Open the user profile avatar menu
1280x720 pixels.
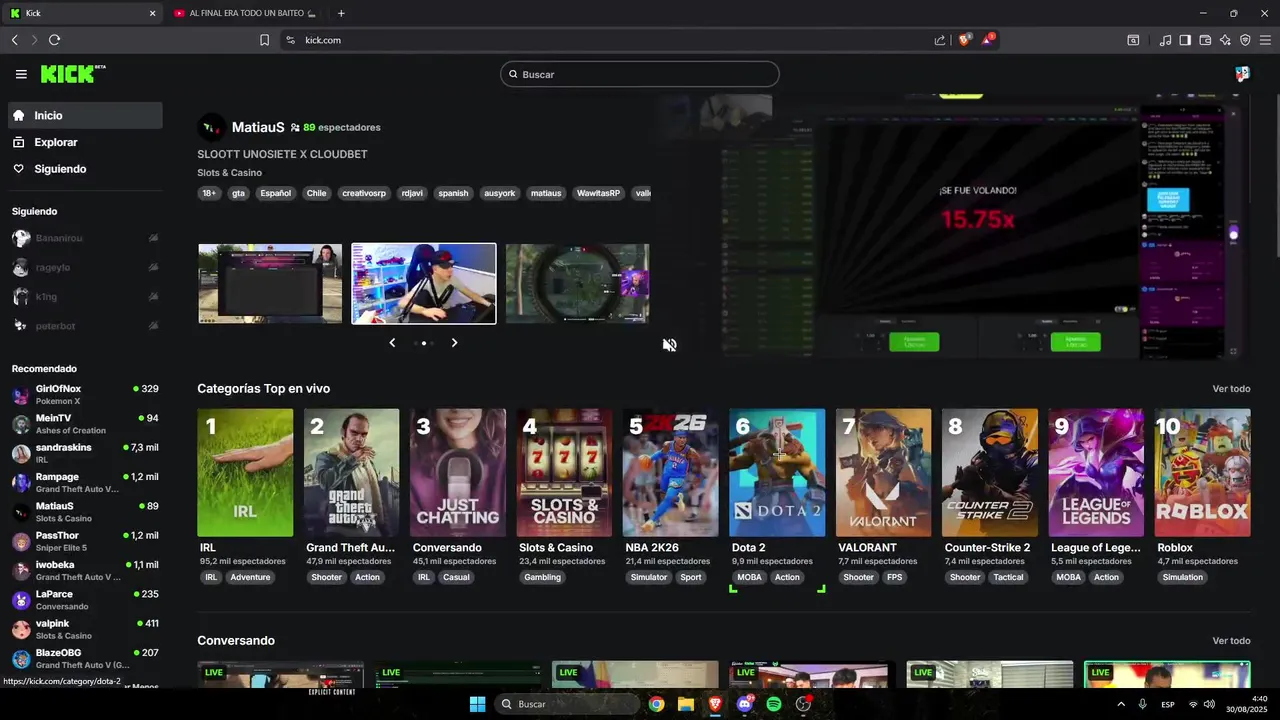coord(1242,74)
